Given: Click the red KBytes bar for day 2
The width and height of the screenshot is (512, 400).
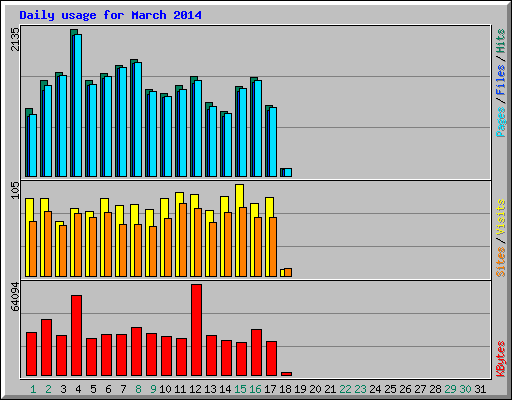Looking at the screenshot, I should tap(46, 347).
